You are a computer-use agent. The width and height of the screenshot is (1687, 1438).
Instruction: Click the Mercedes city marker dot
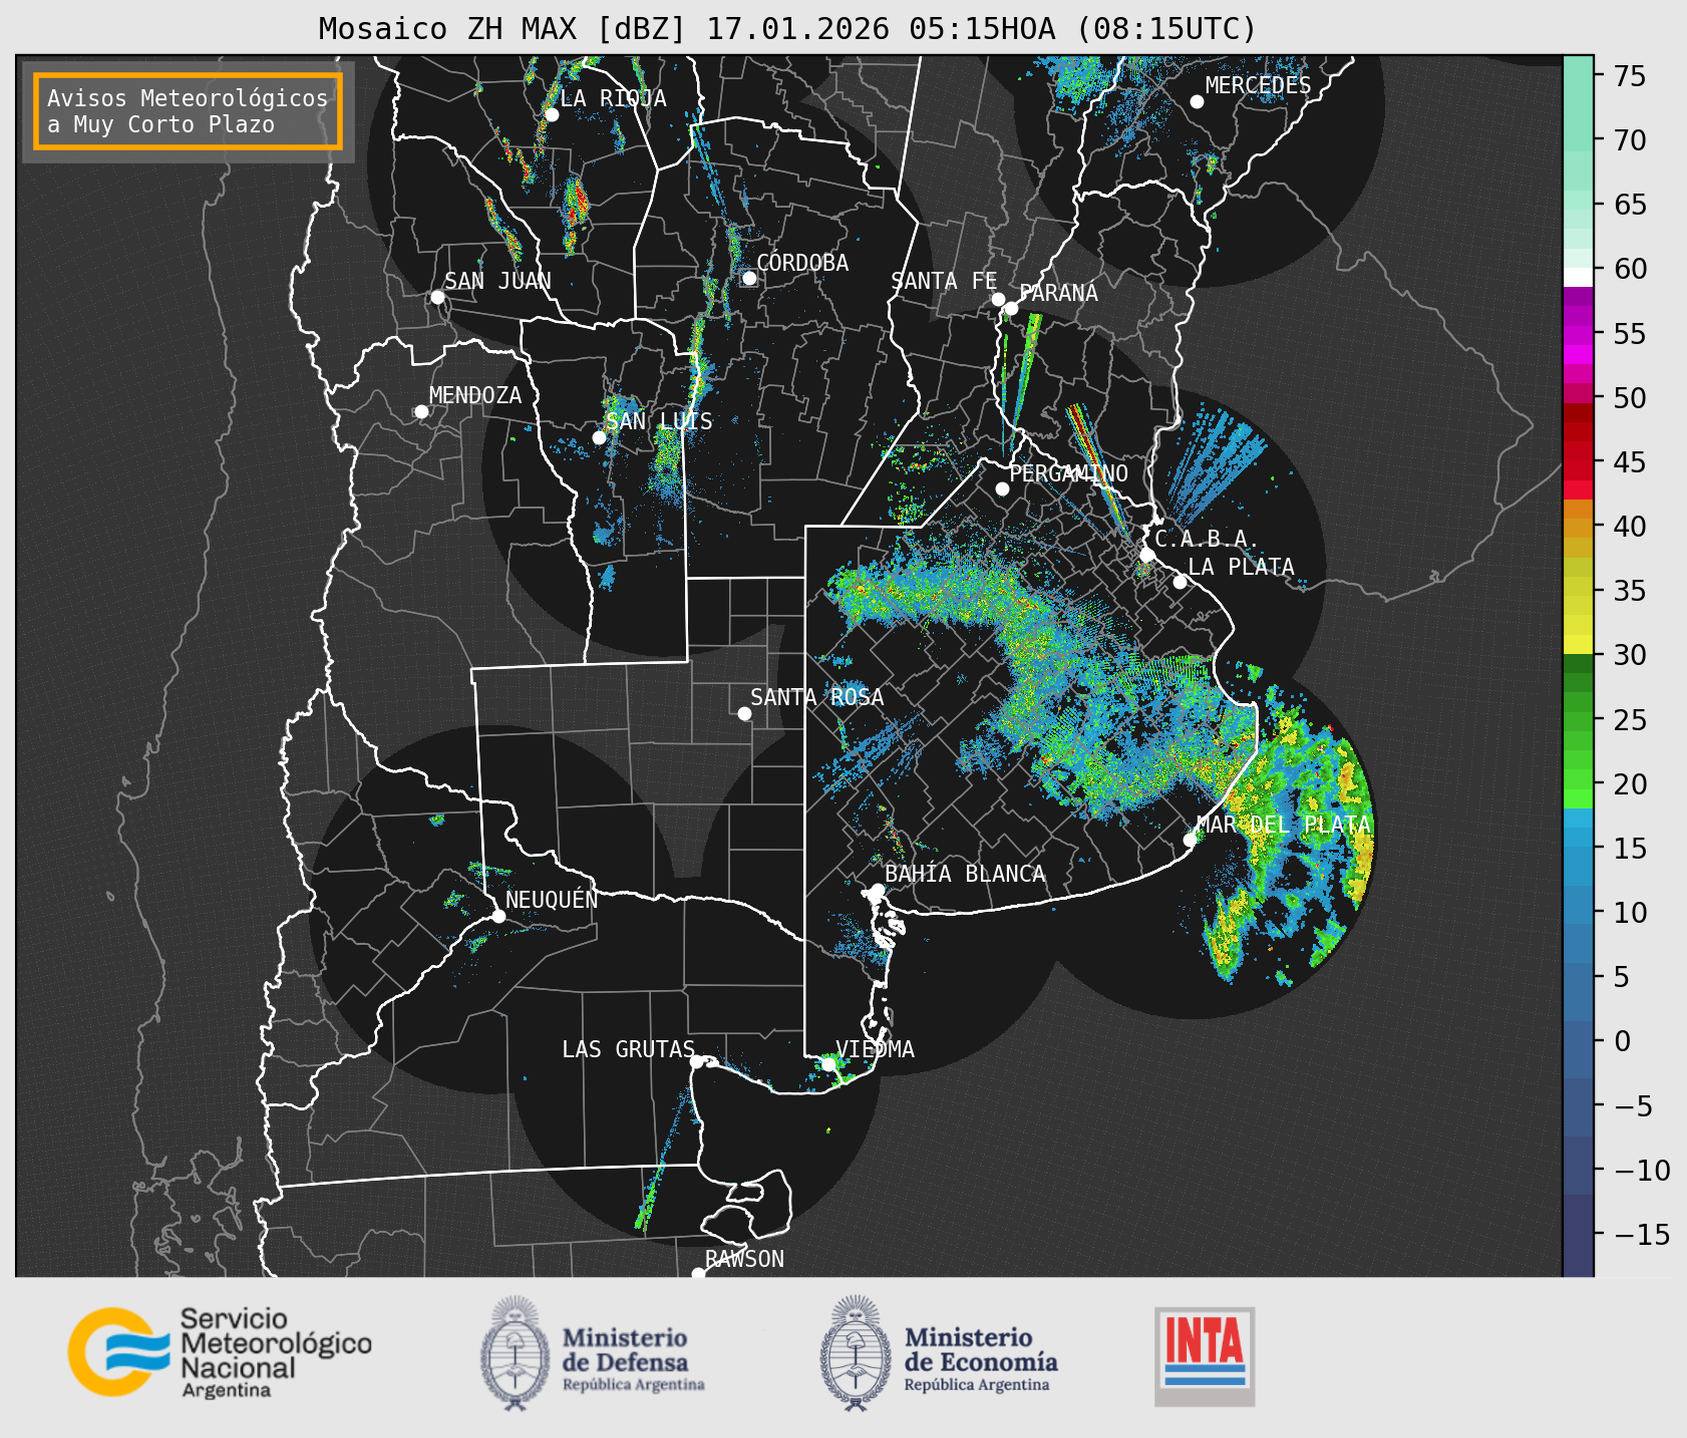click(x=1196, y=101)
